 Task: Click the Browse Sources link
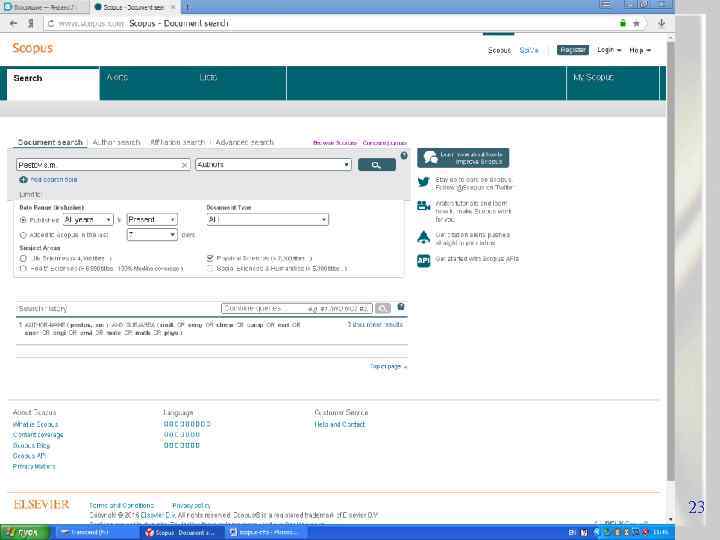335,143
